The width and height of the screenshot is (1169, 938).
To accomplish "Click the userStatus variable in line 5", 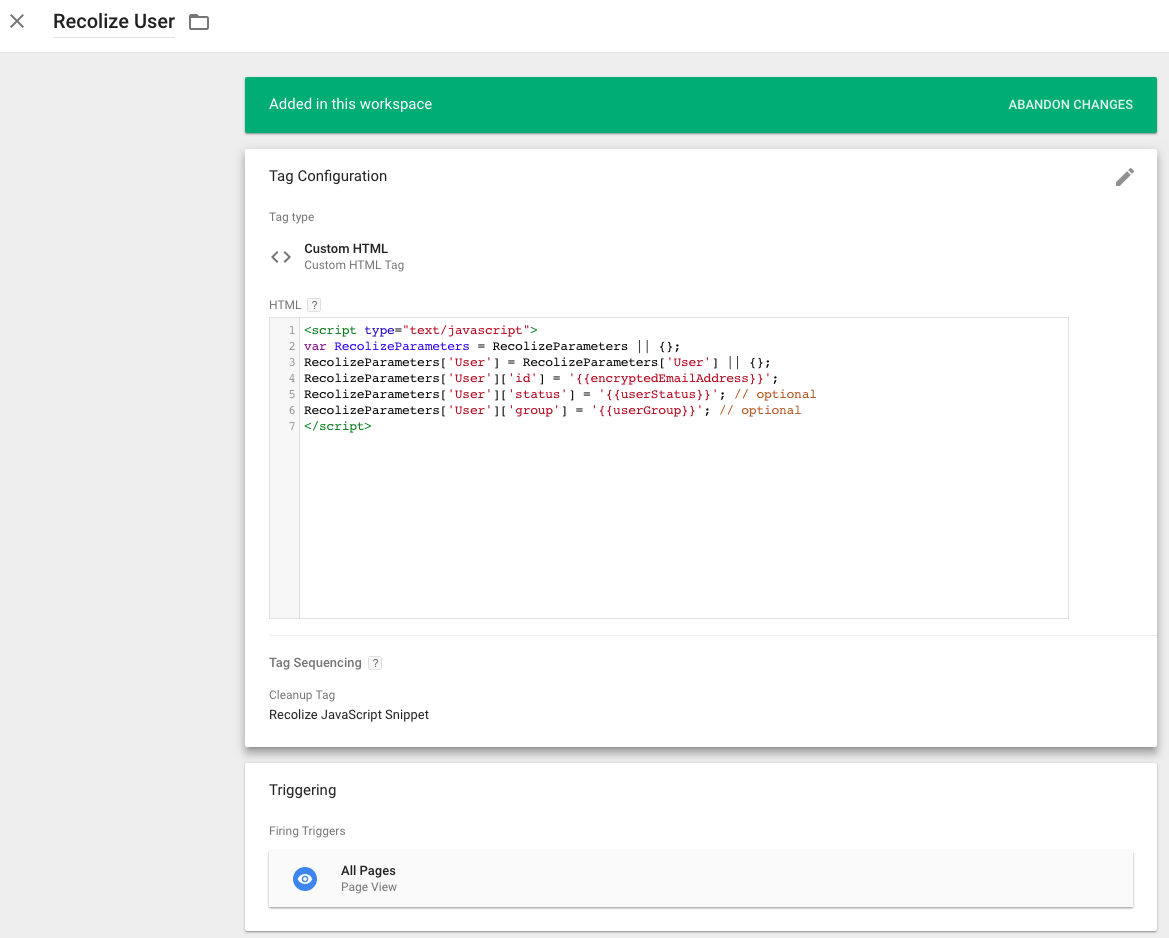I will coord(658,394).
